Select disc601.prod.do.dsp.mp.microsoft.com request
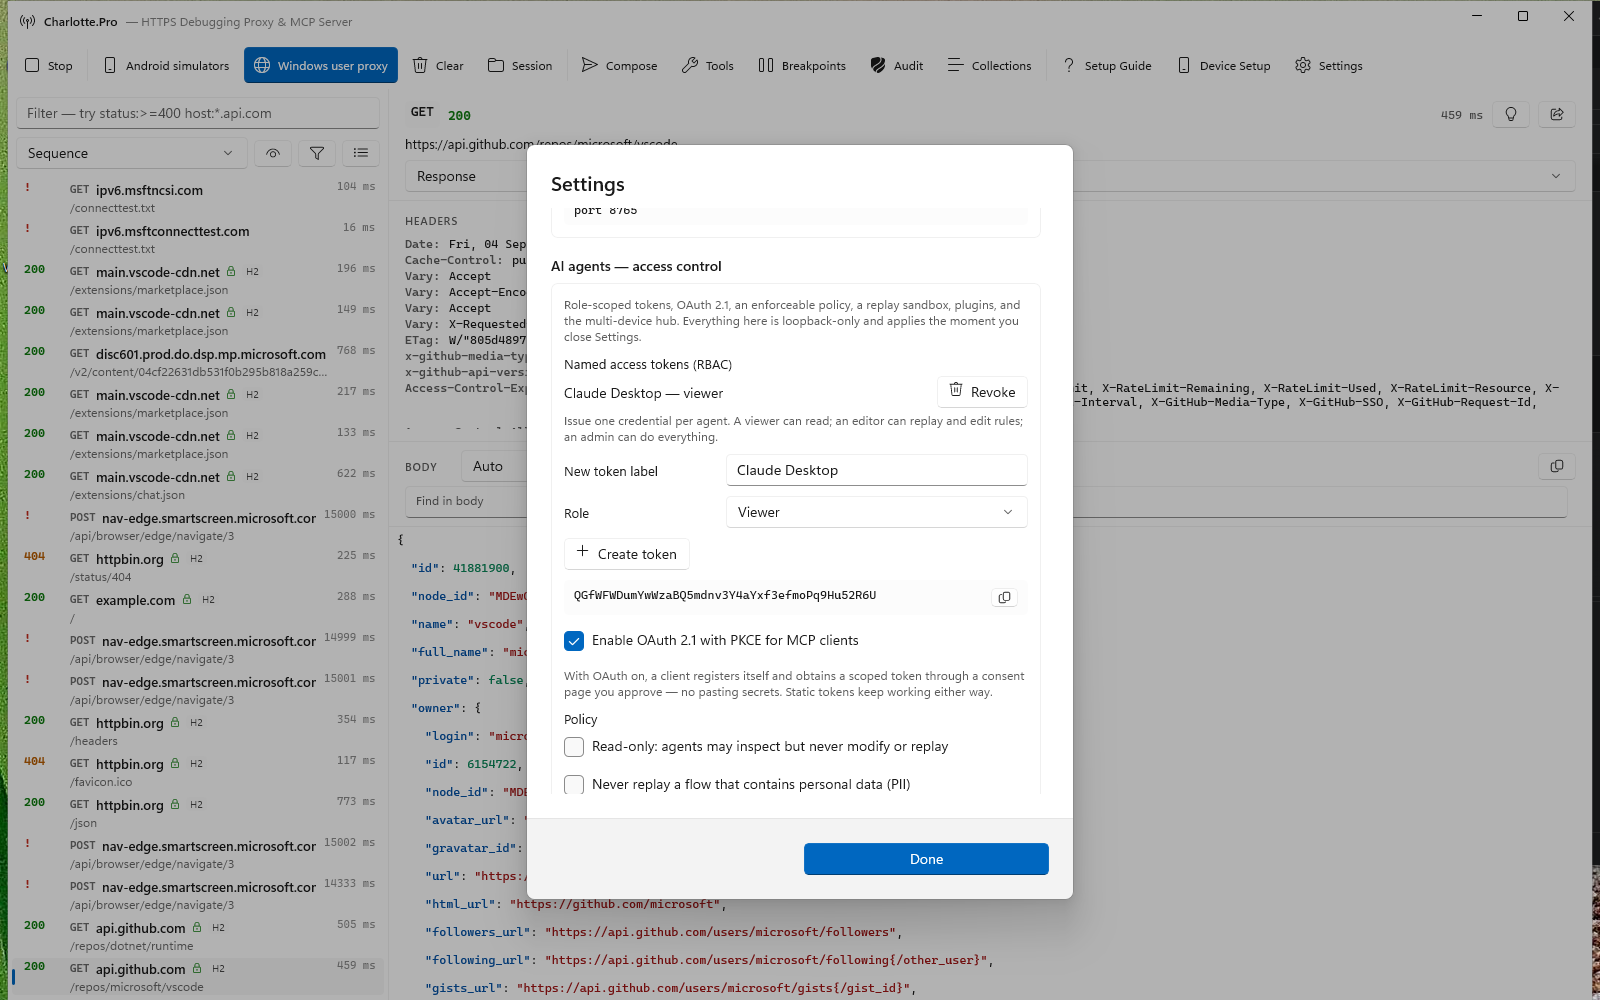1600x1000 pixels. click(198, 362)
